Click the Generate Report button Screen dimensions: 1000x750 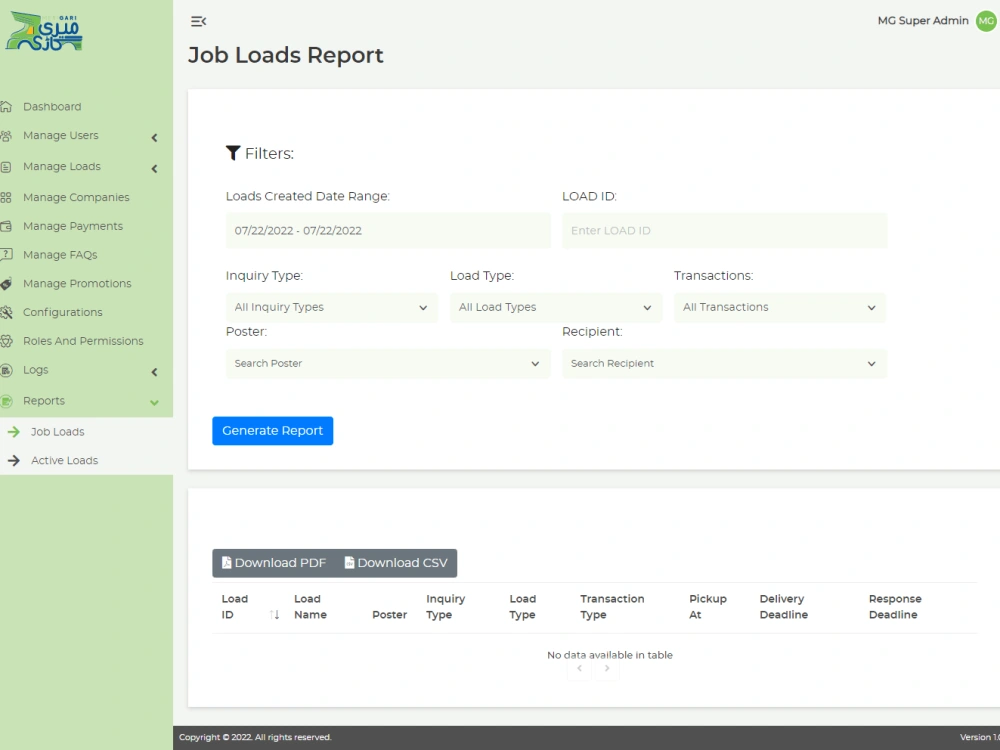272,431
